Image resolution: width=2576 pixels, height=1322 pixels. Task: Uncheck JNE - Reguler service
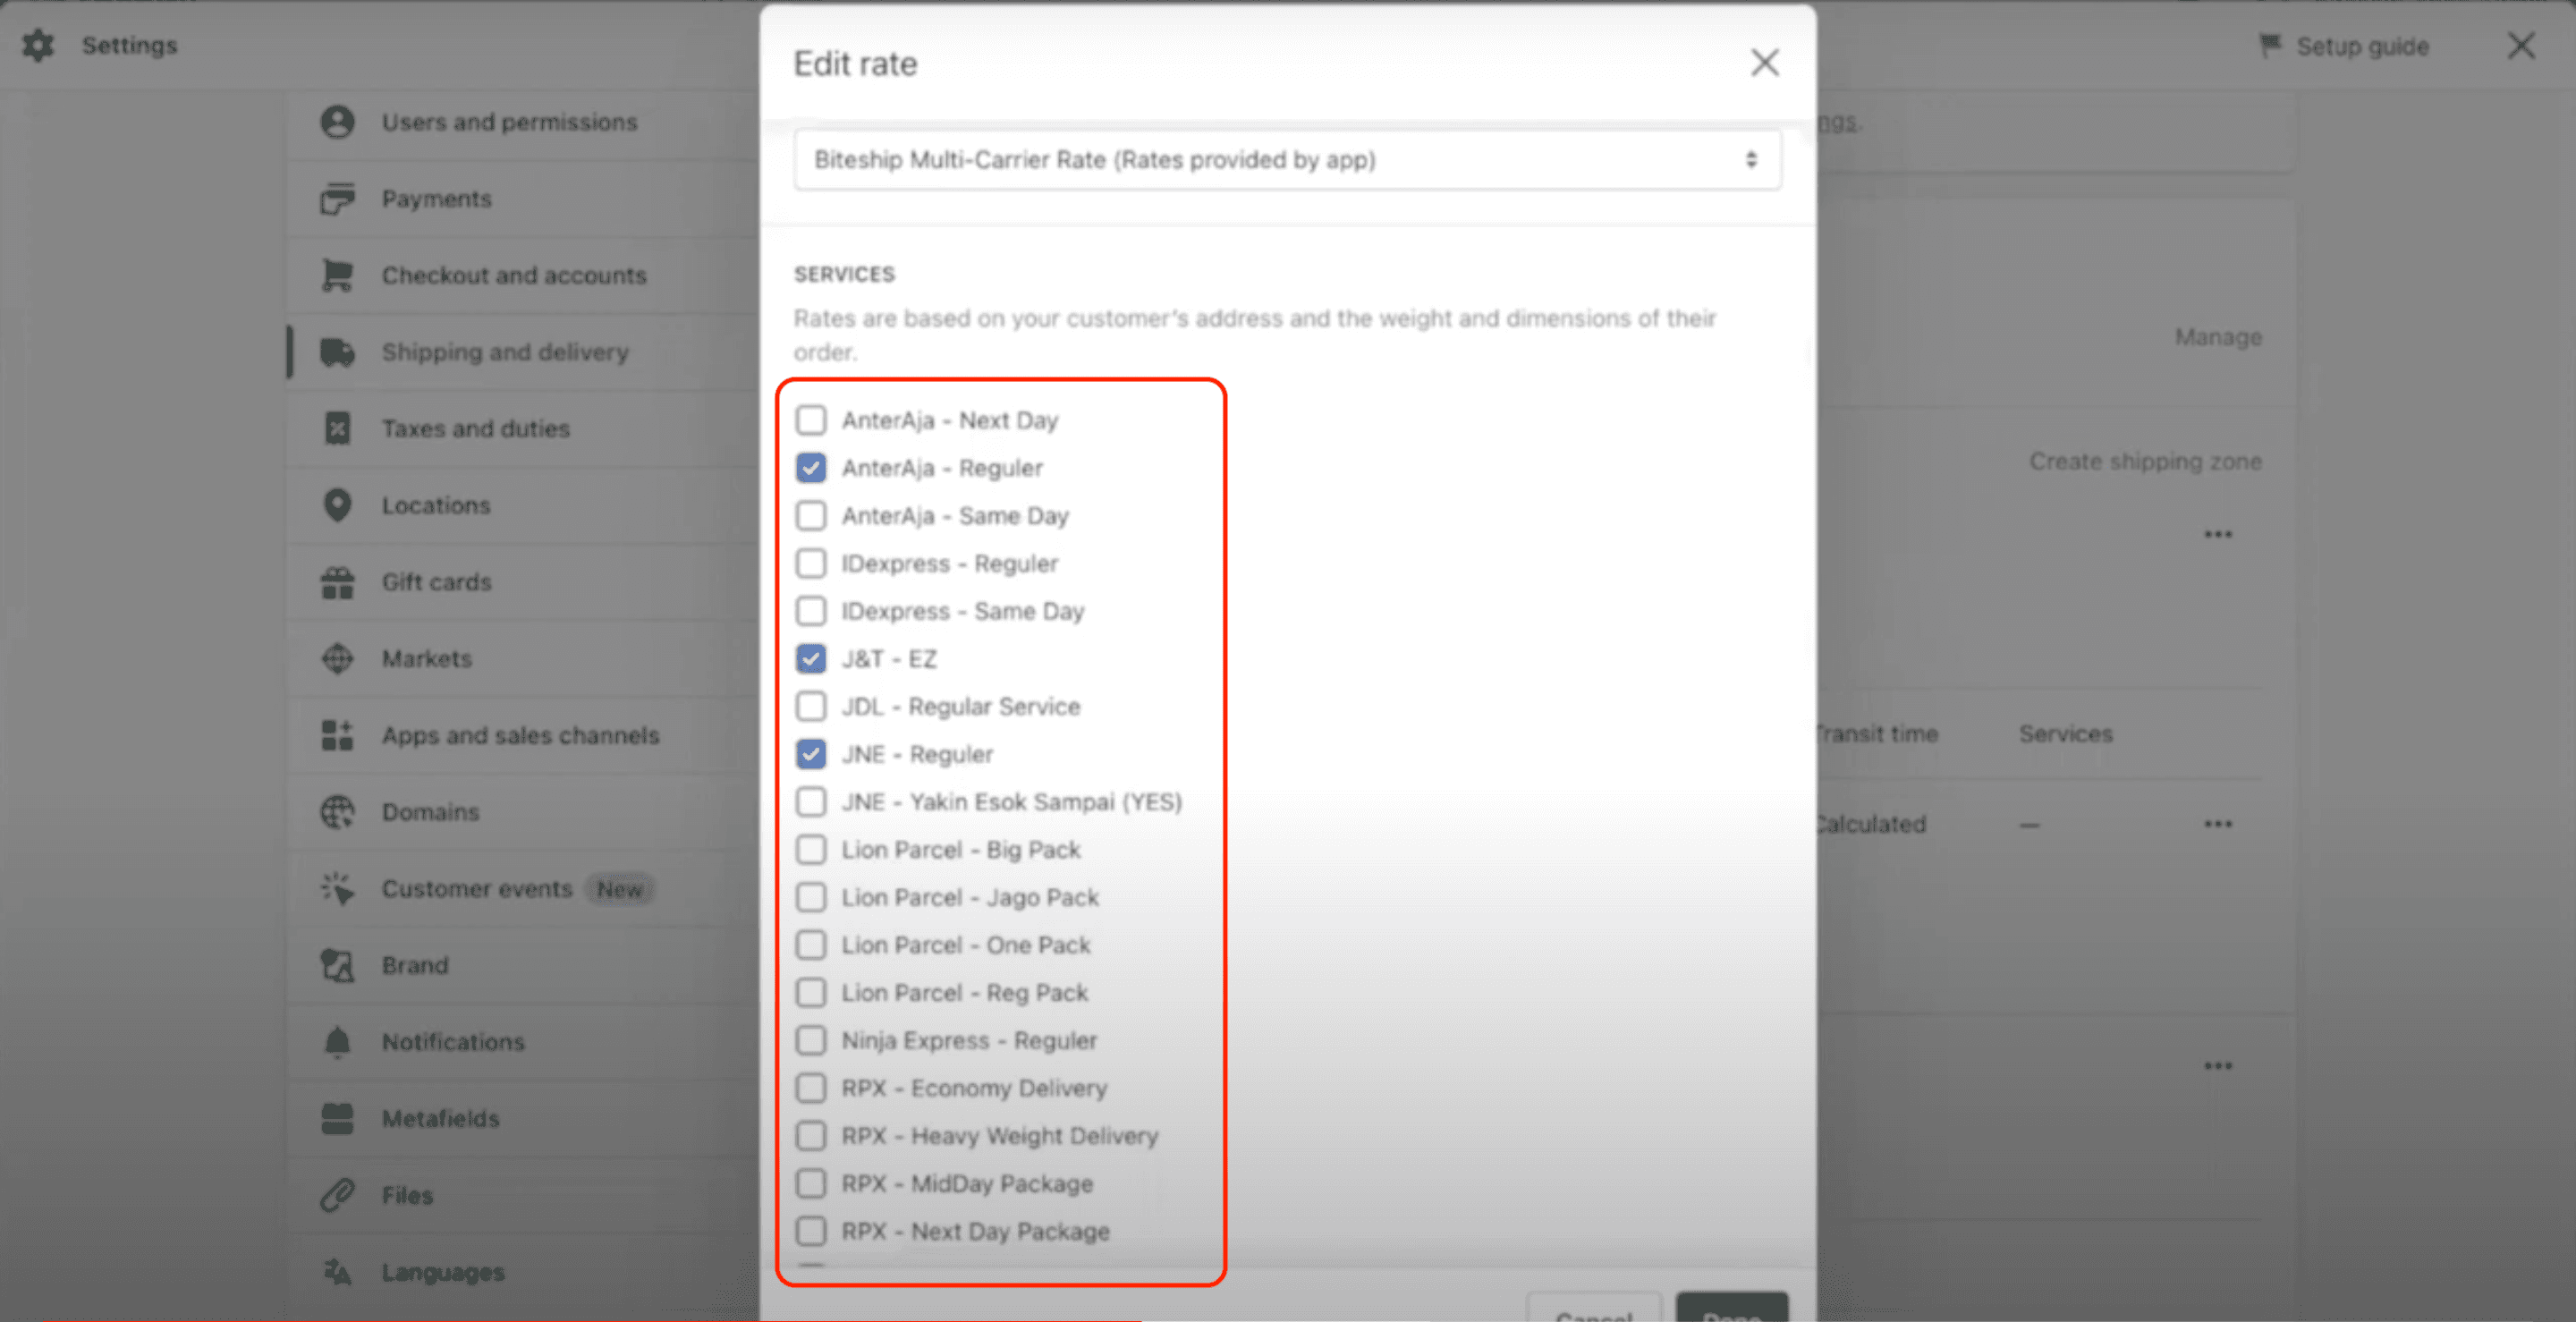(x=811, y=754)
